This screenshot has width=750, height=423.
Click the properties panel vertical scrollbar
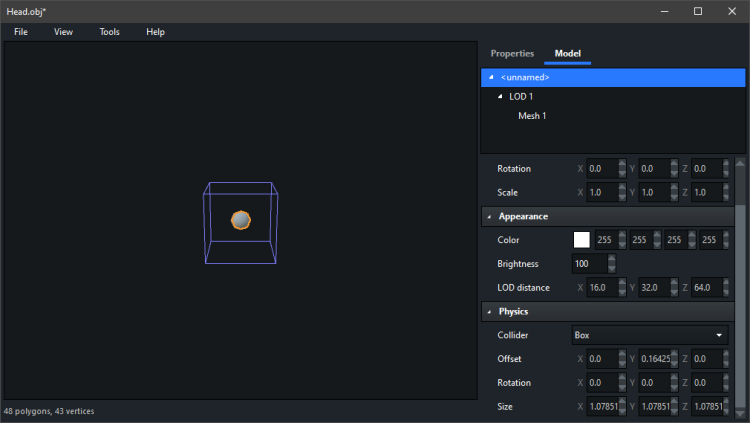740,280
